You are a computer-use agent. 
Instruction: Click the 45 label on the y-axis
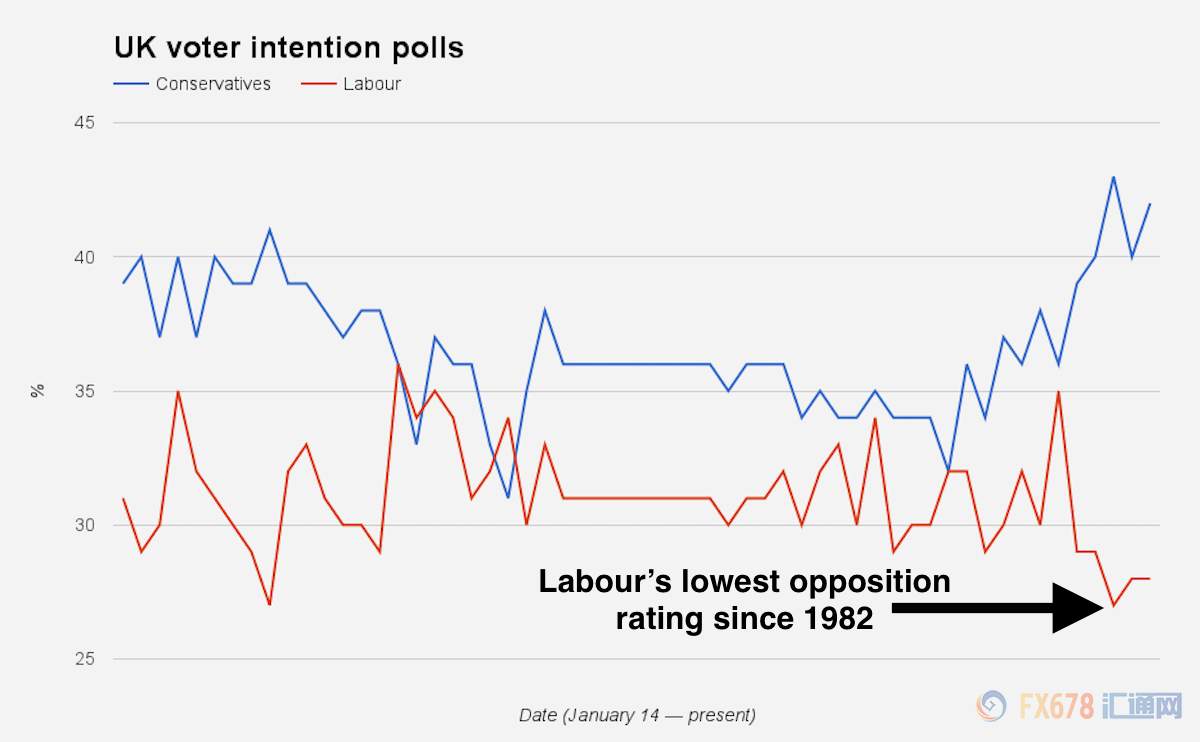(83, 123)
